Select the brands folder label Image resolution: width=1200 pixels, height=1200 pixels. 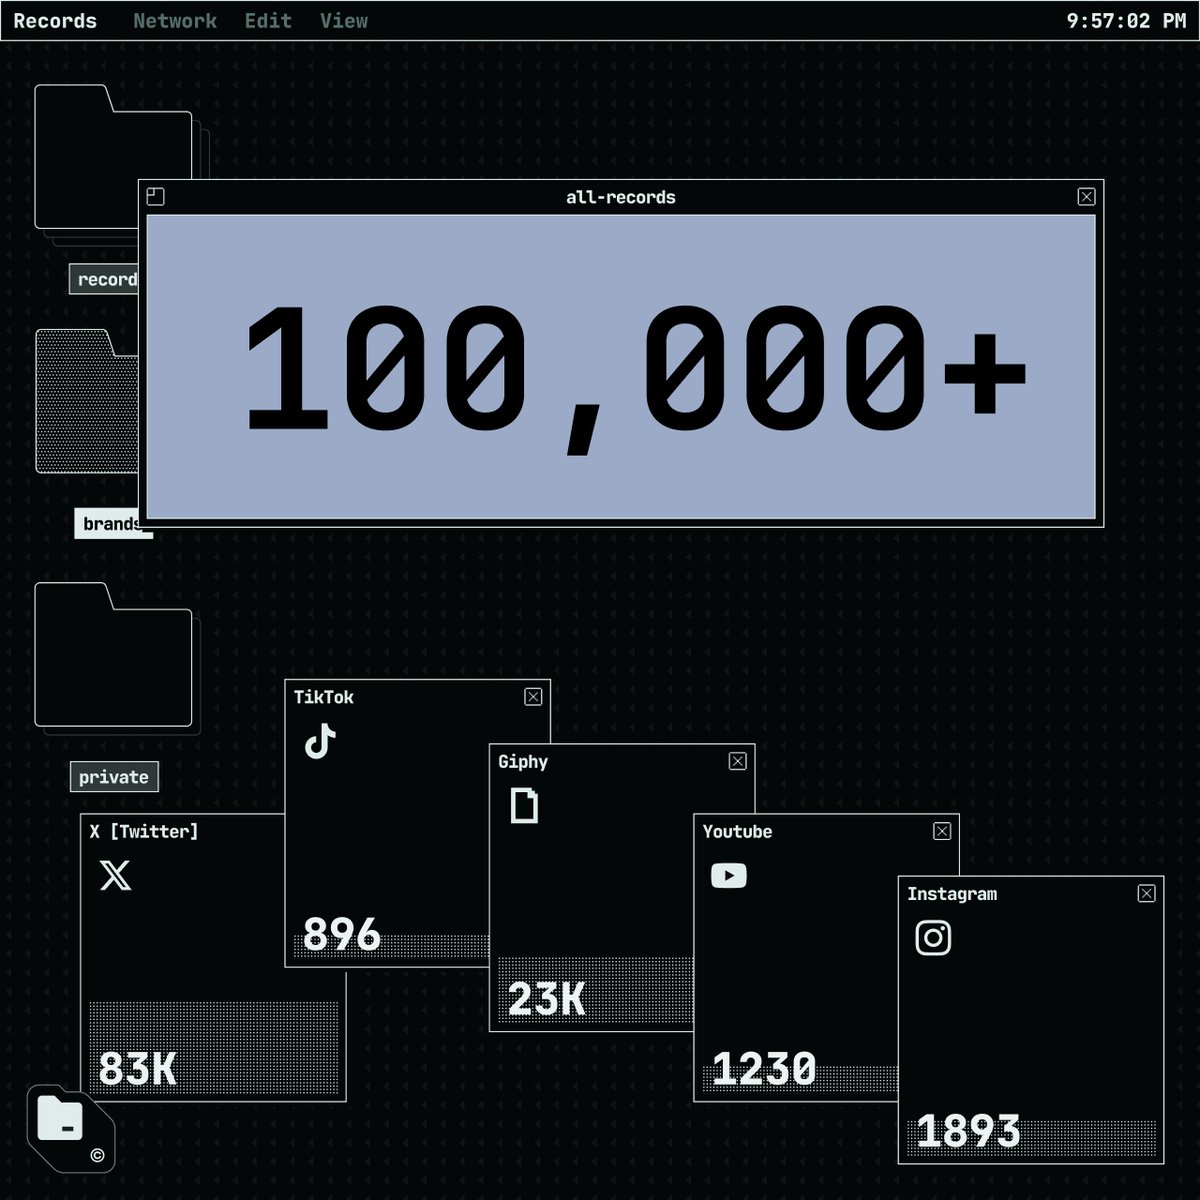click(109, 523)
